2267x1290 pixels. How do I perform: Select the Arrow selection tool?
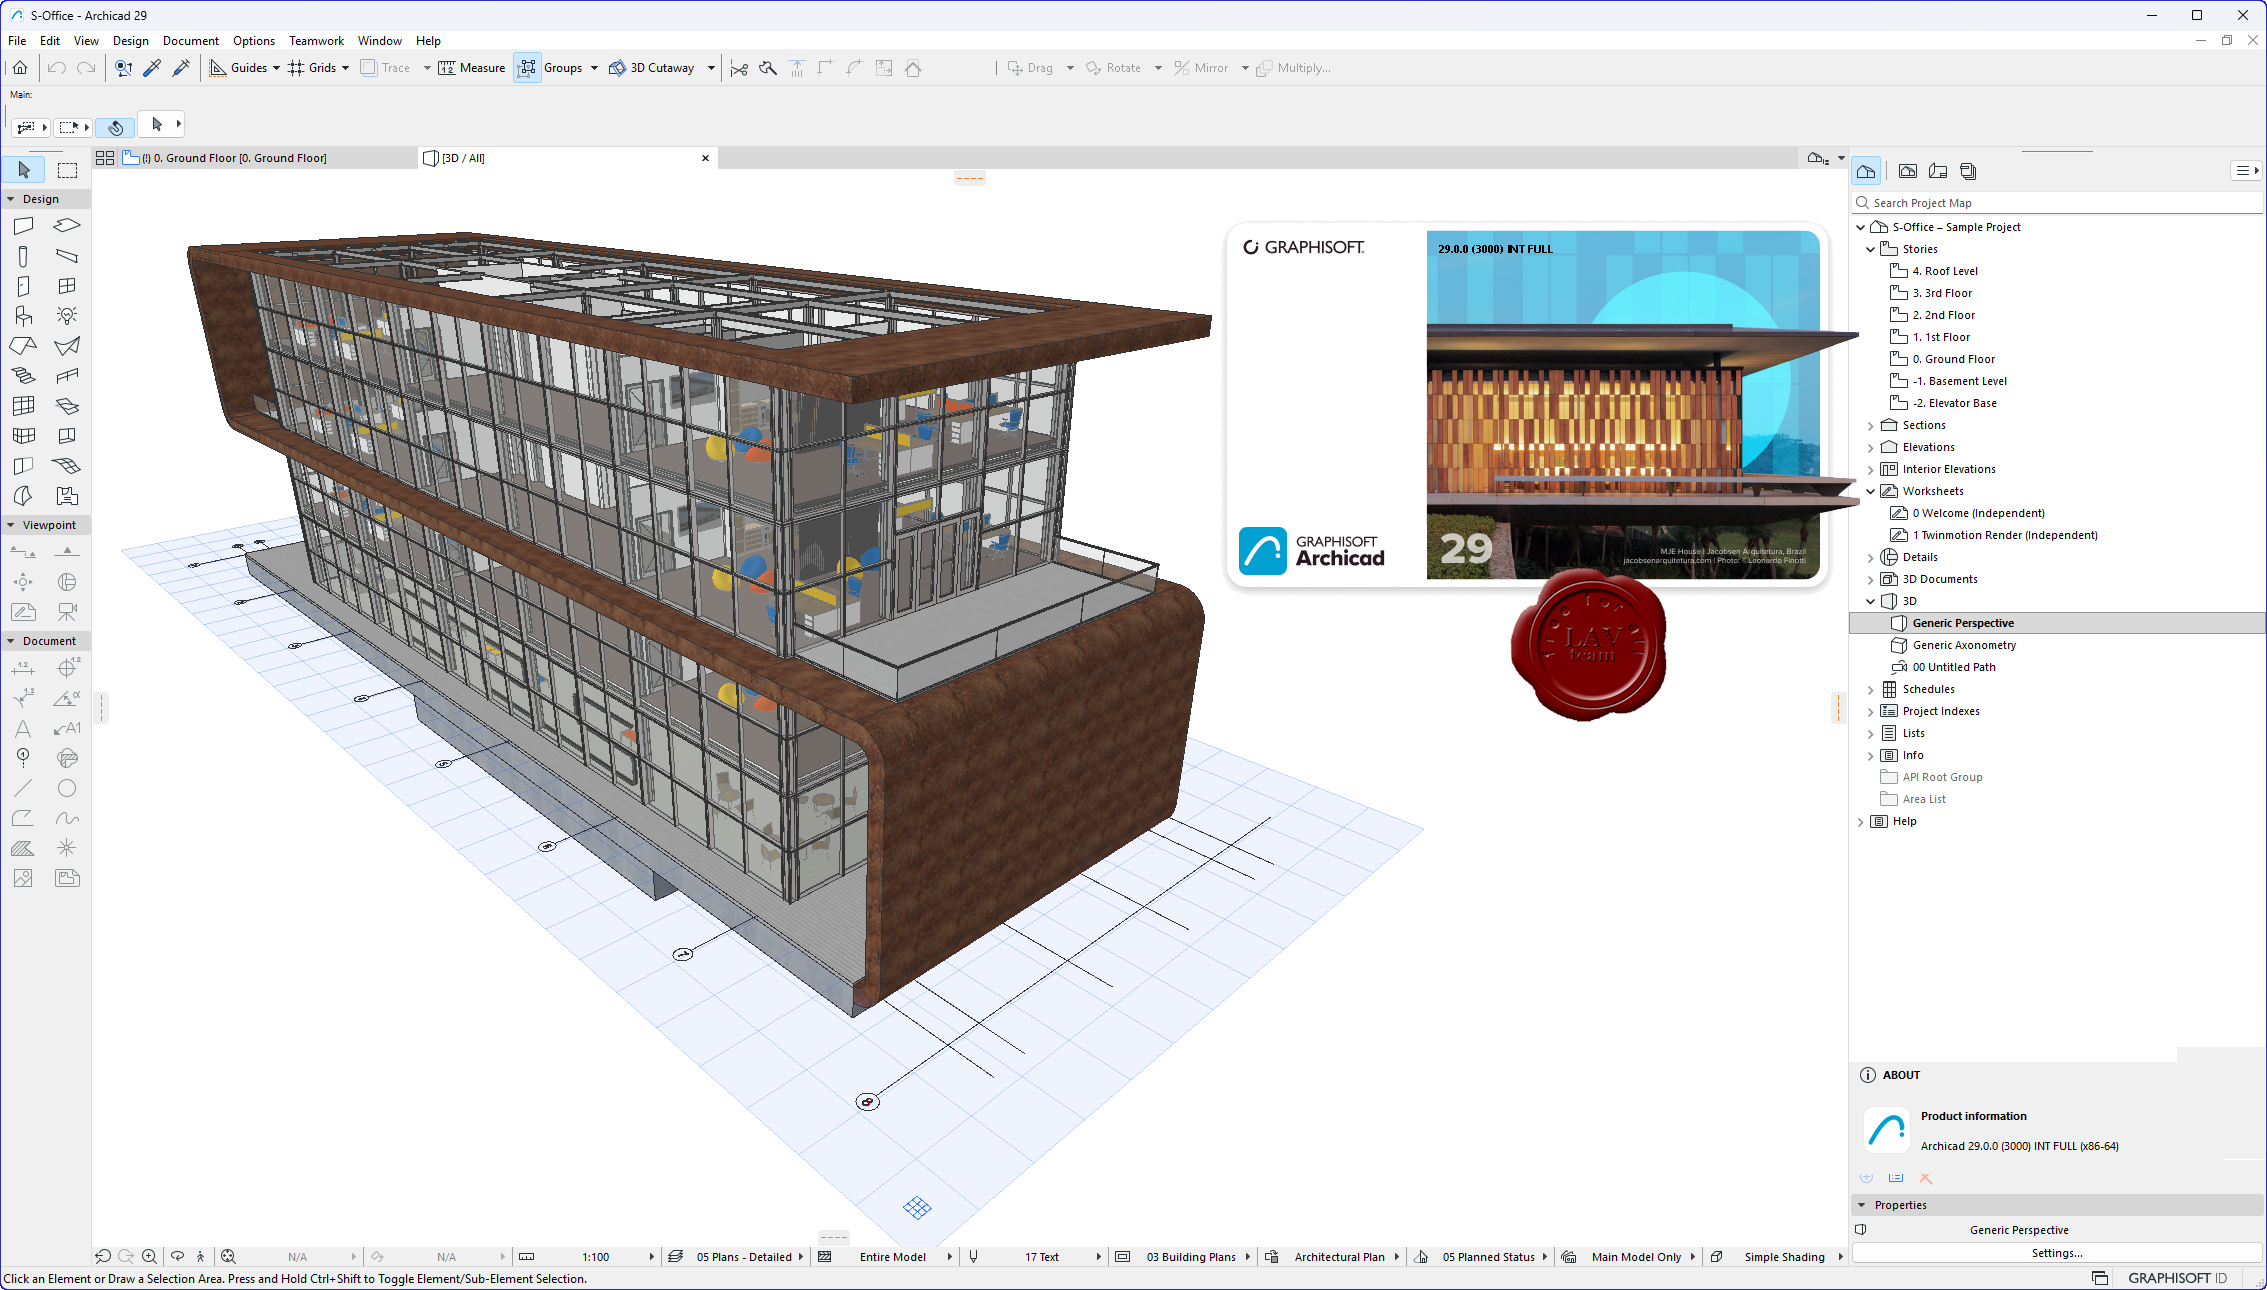coord(24,170)
